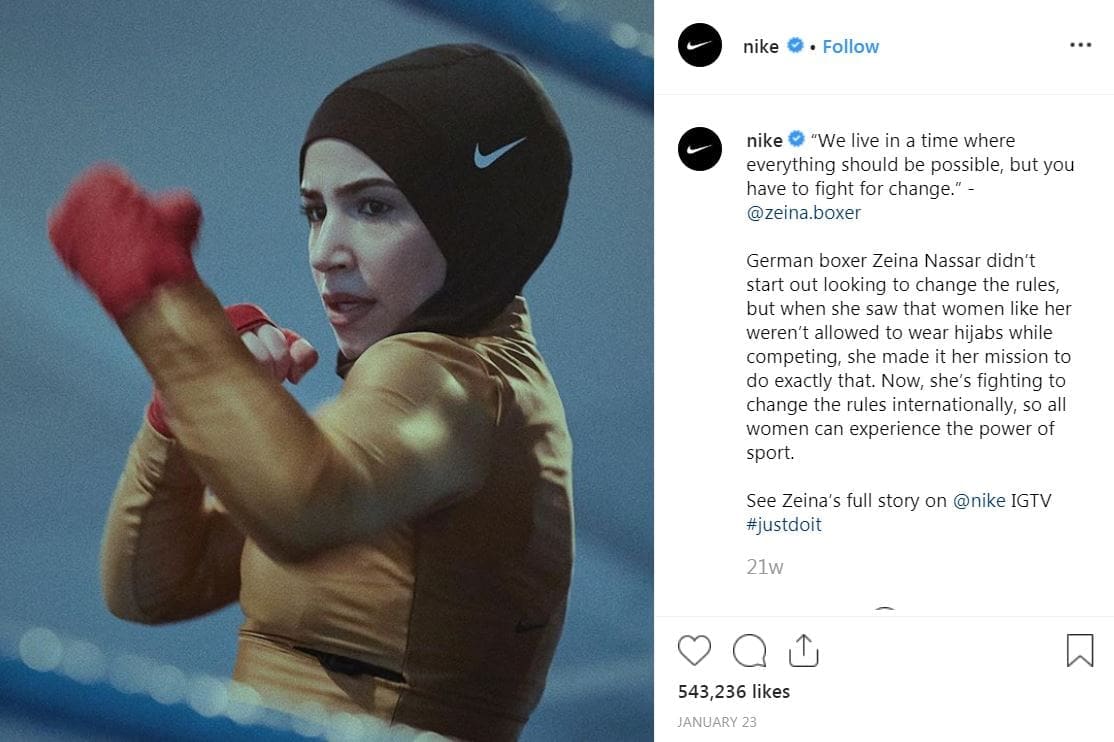Viewport: 1114px width, 742px height.
Task: Open the #justdoit hashtag
Action: (784, 525)
